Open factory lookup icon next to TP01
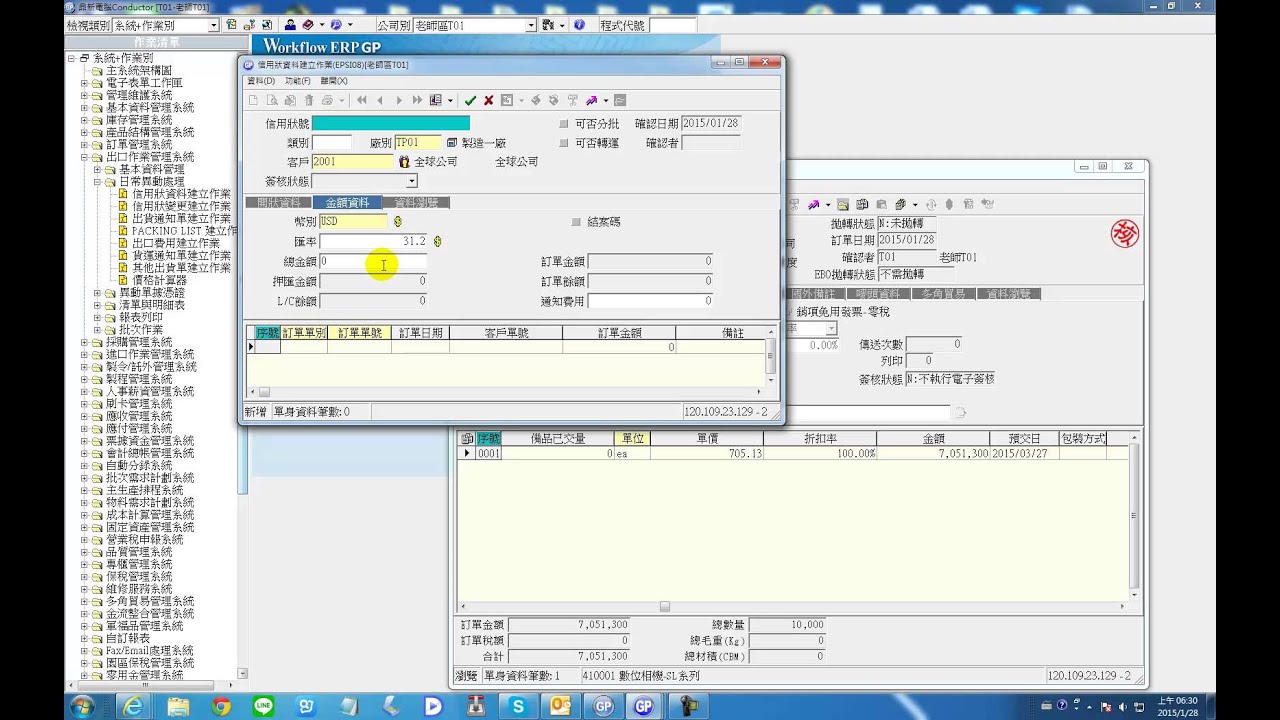 pyautogui.click(x=452, y=143)
